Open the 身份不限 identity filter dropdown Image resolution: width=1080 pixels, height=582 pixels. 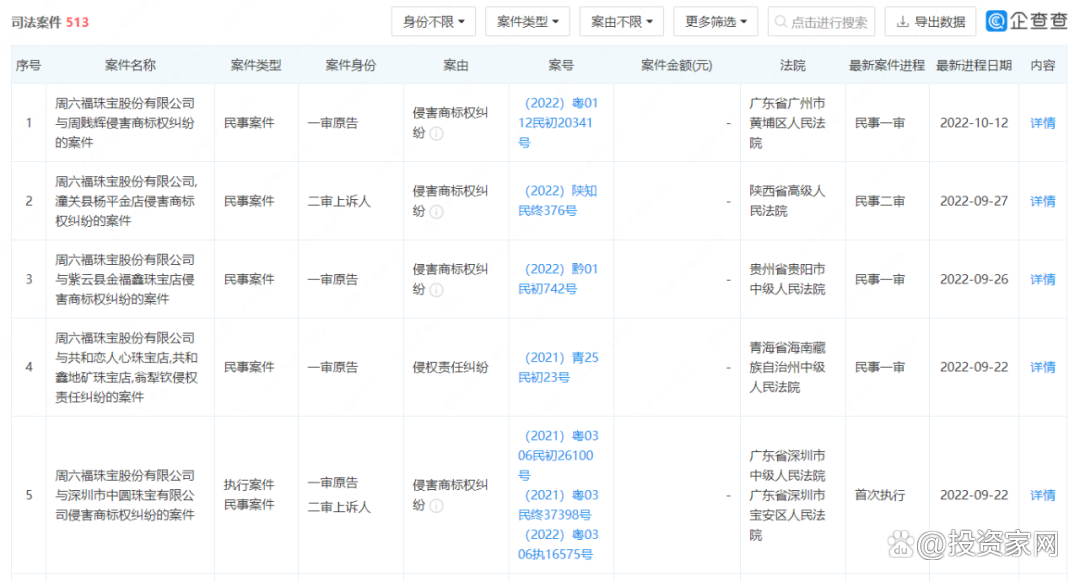433,22
